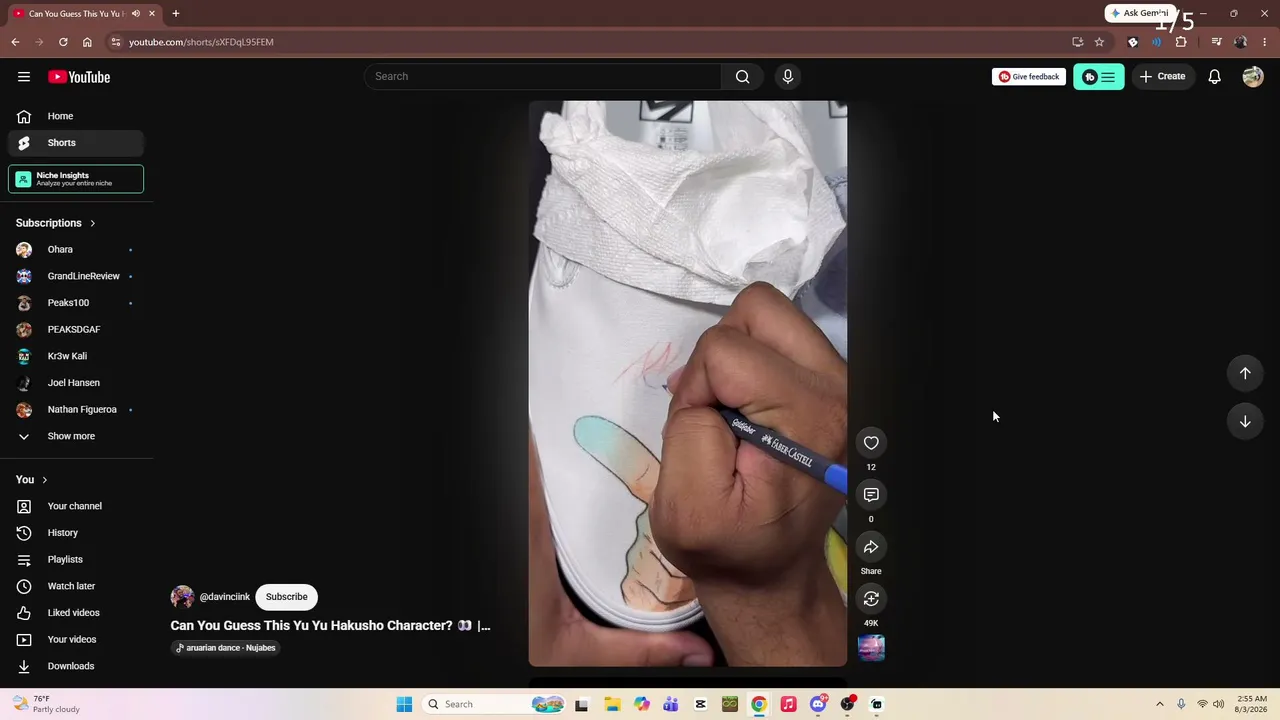Show more subscriptions
The width and height of the screenshot is (1280, 720).
72,436
